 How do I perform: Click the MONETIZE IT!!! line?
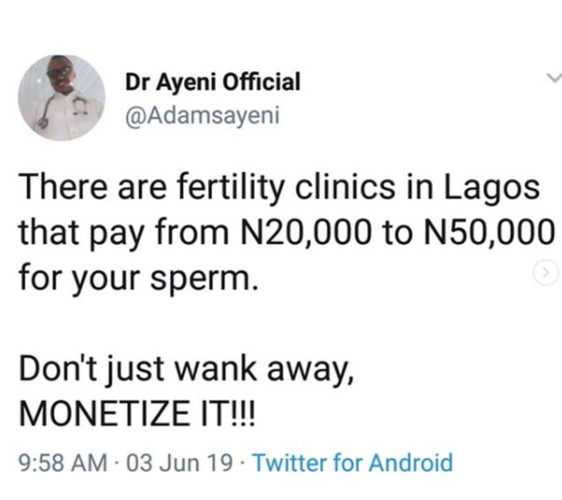tap(137, 413)
